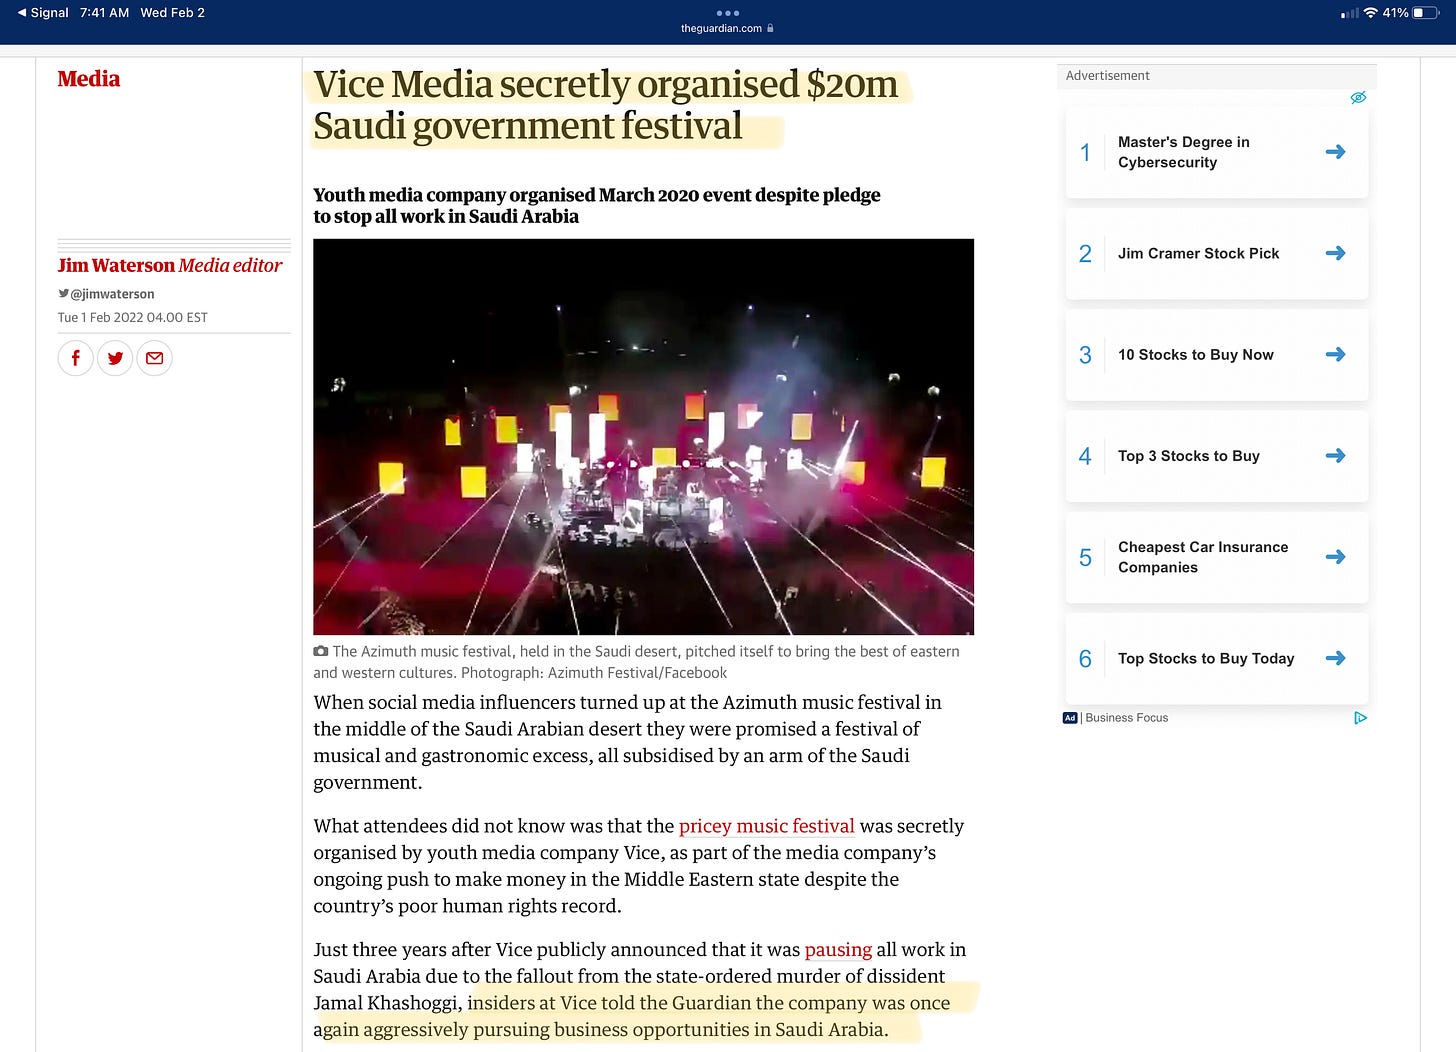Share article via email envelope icon
This screenshot has height=1052, width=1456.
coord(154,358)
